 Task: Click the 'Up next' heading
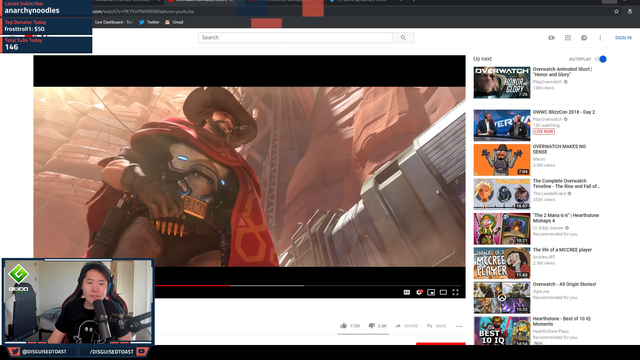482,59
